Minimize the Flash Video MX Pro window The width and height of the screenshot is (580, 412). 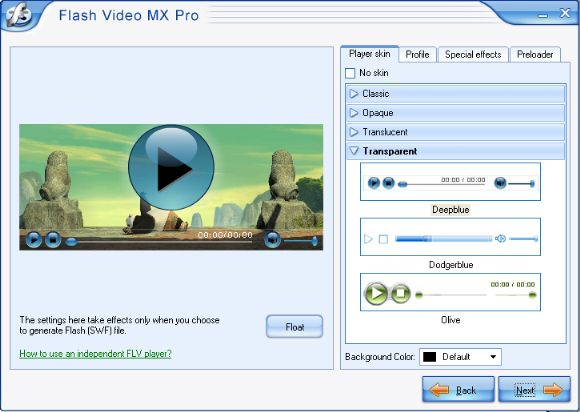(543, 16)
